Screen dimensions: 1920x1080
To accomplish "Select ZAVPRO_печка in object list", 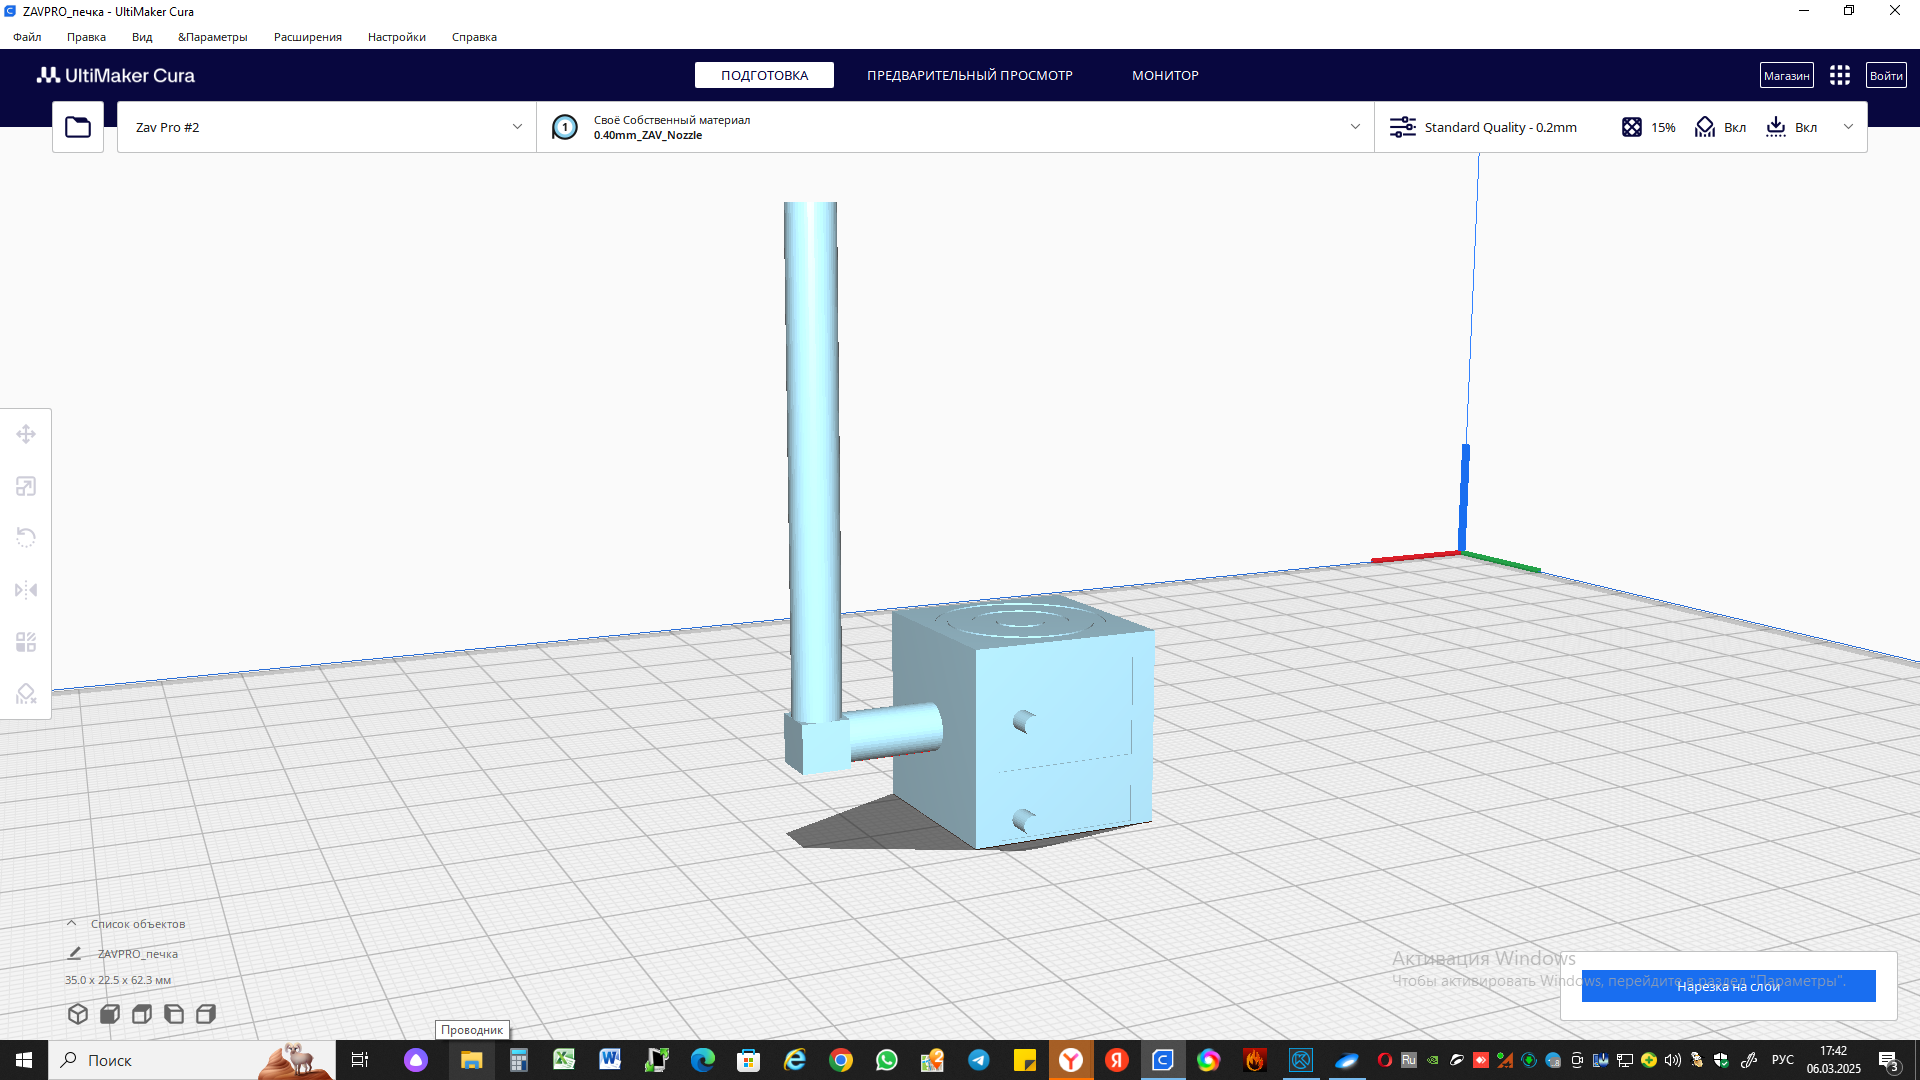I will (137, 954).
